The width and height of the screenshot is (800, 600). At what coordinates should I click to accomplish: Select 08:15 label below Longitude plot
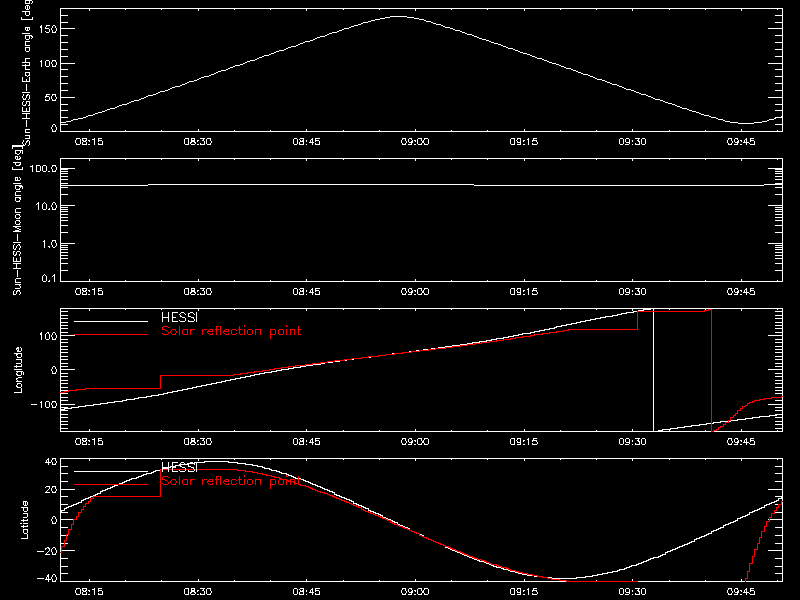pyautogui.click(x=89, y=441)
